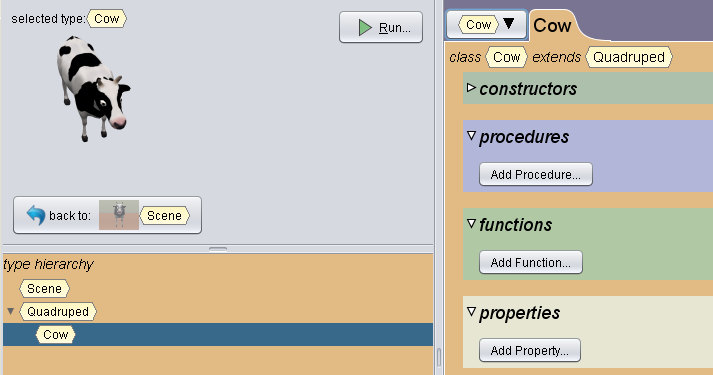Viewport: 713px width, 375px height.
Task: Collapse the procedures section
Action: [x=472, y=135]
